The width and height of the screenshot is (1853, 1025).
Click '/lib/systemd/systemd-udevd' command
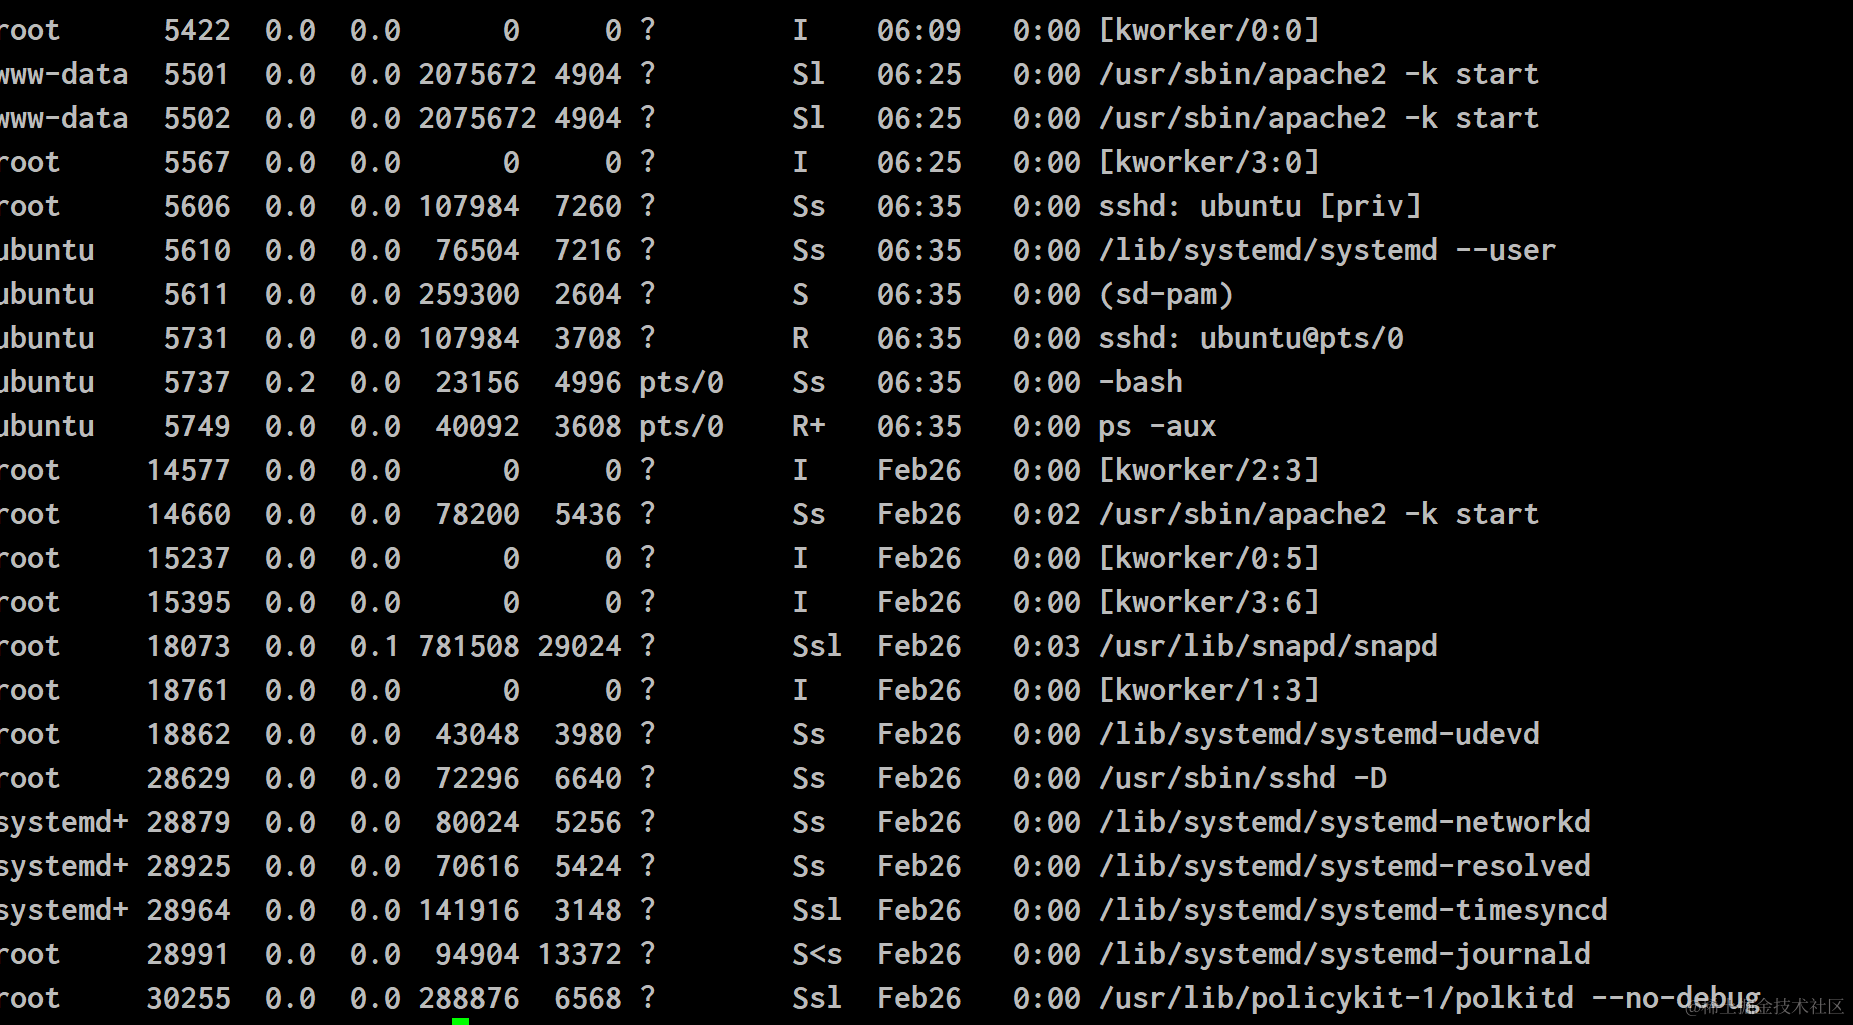[1319, 734]
